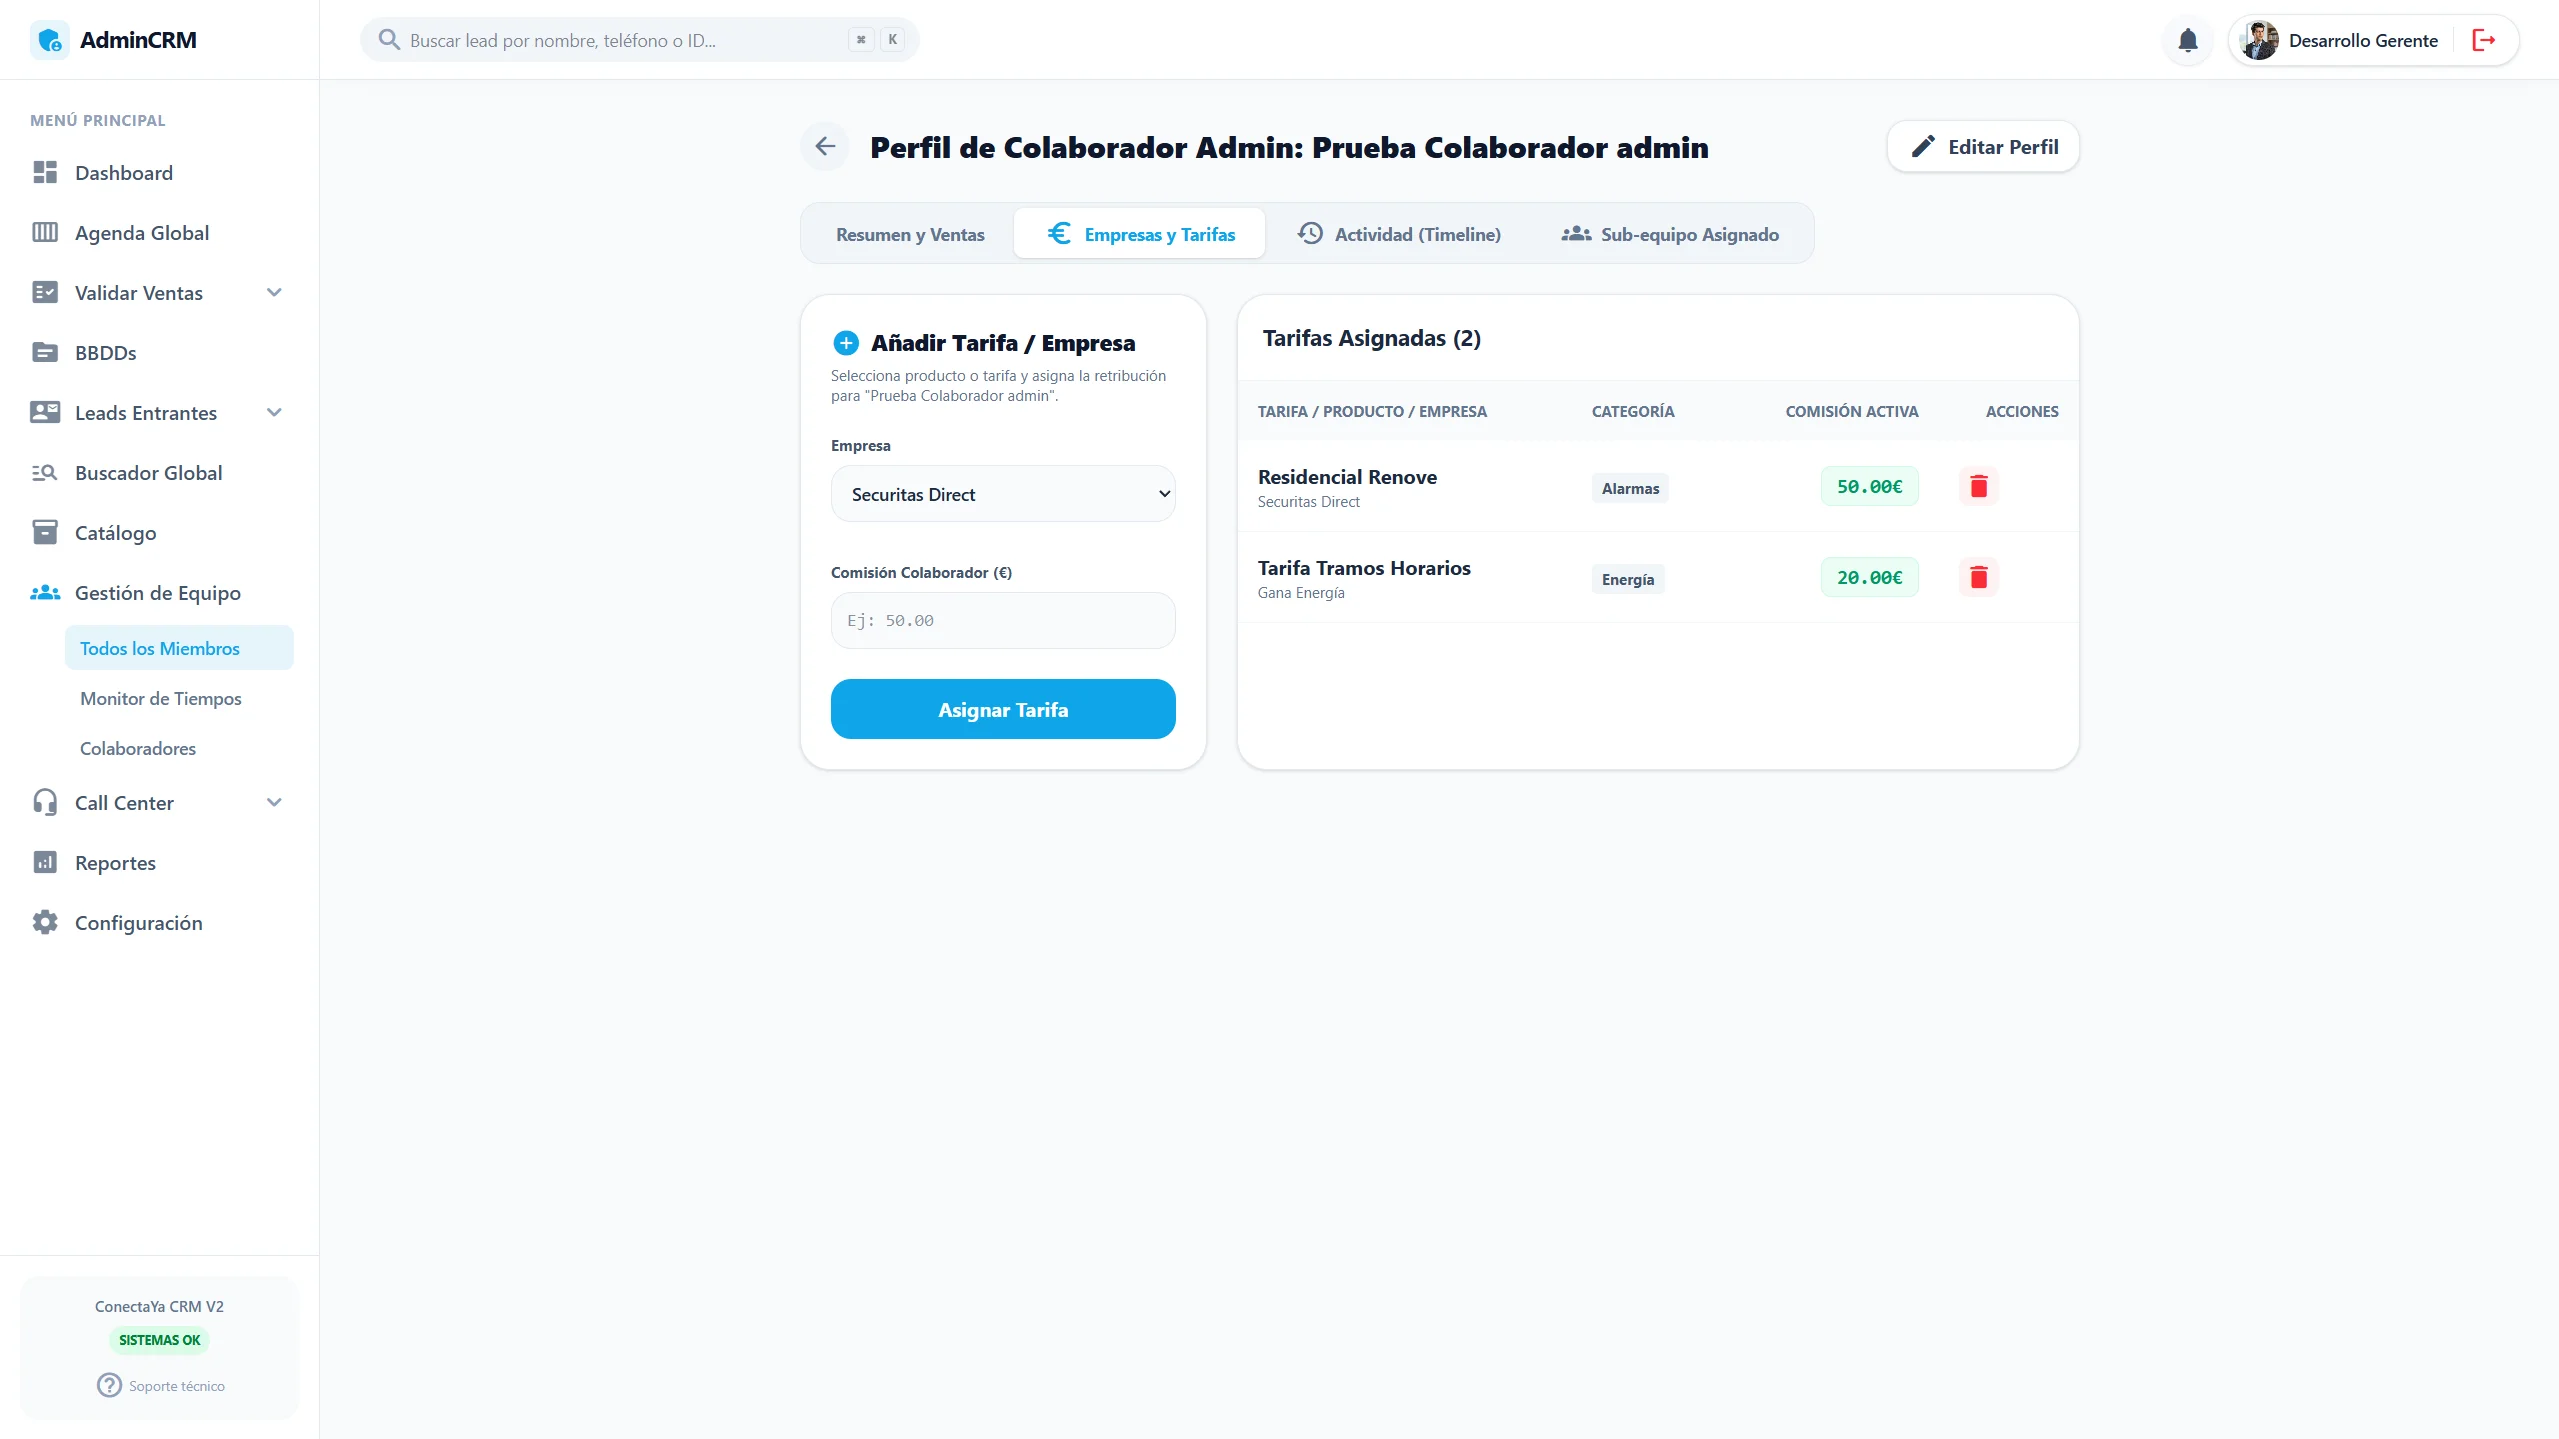
Task: Open Colaboradores submenu item
Action: (179, 748)
